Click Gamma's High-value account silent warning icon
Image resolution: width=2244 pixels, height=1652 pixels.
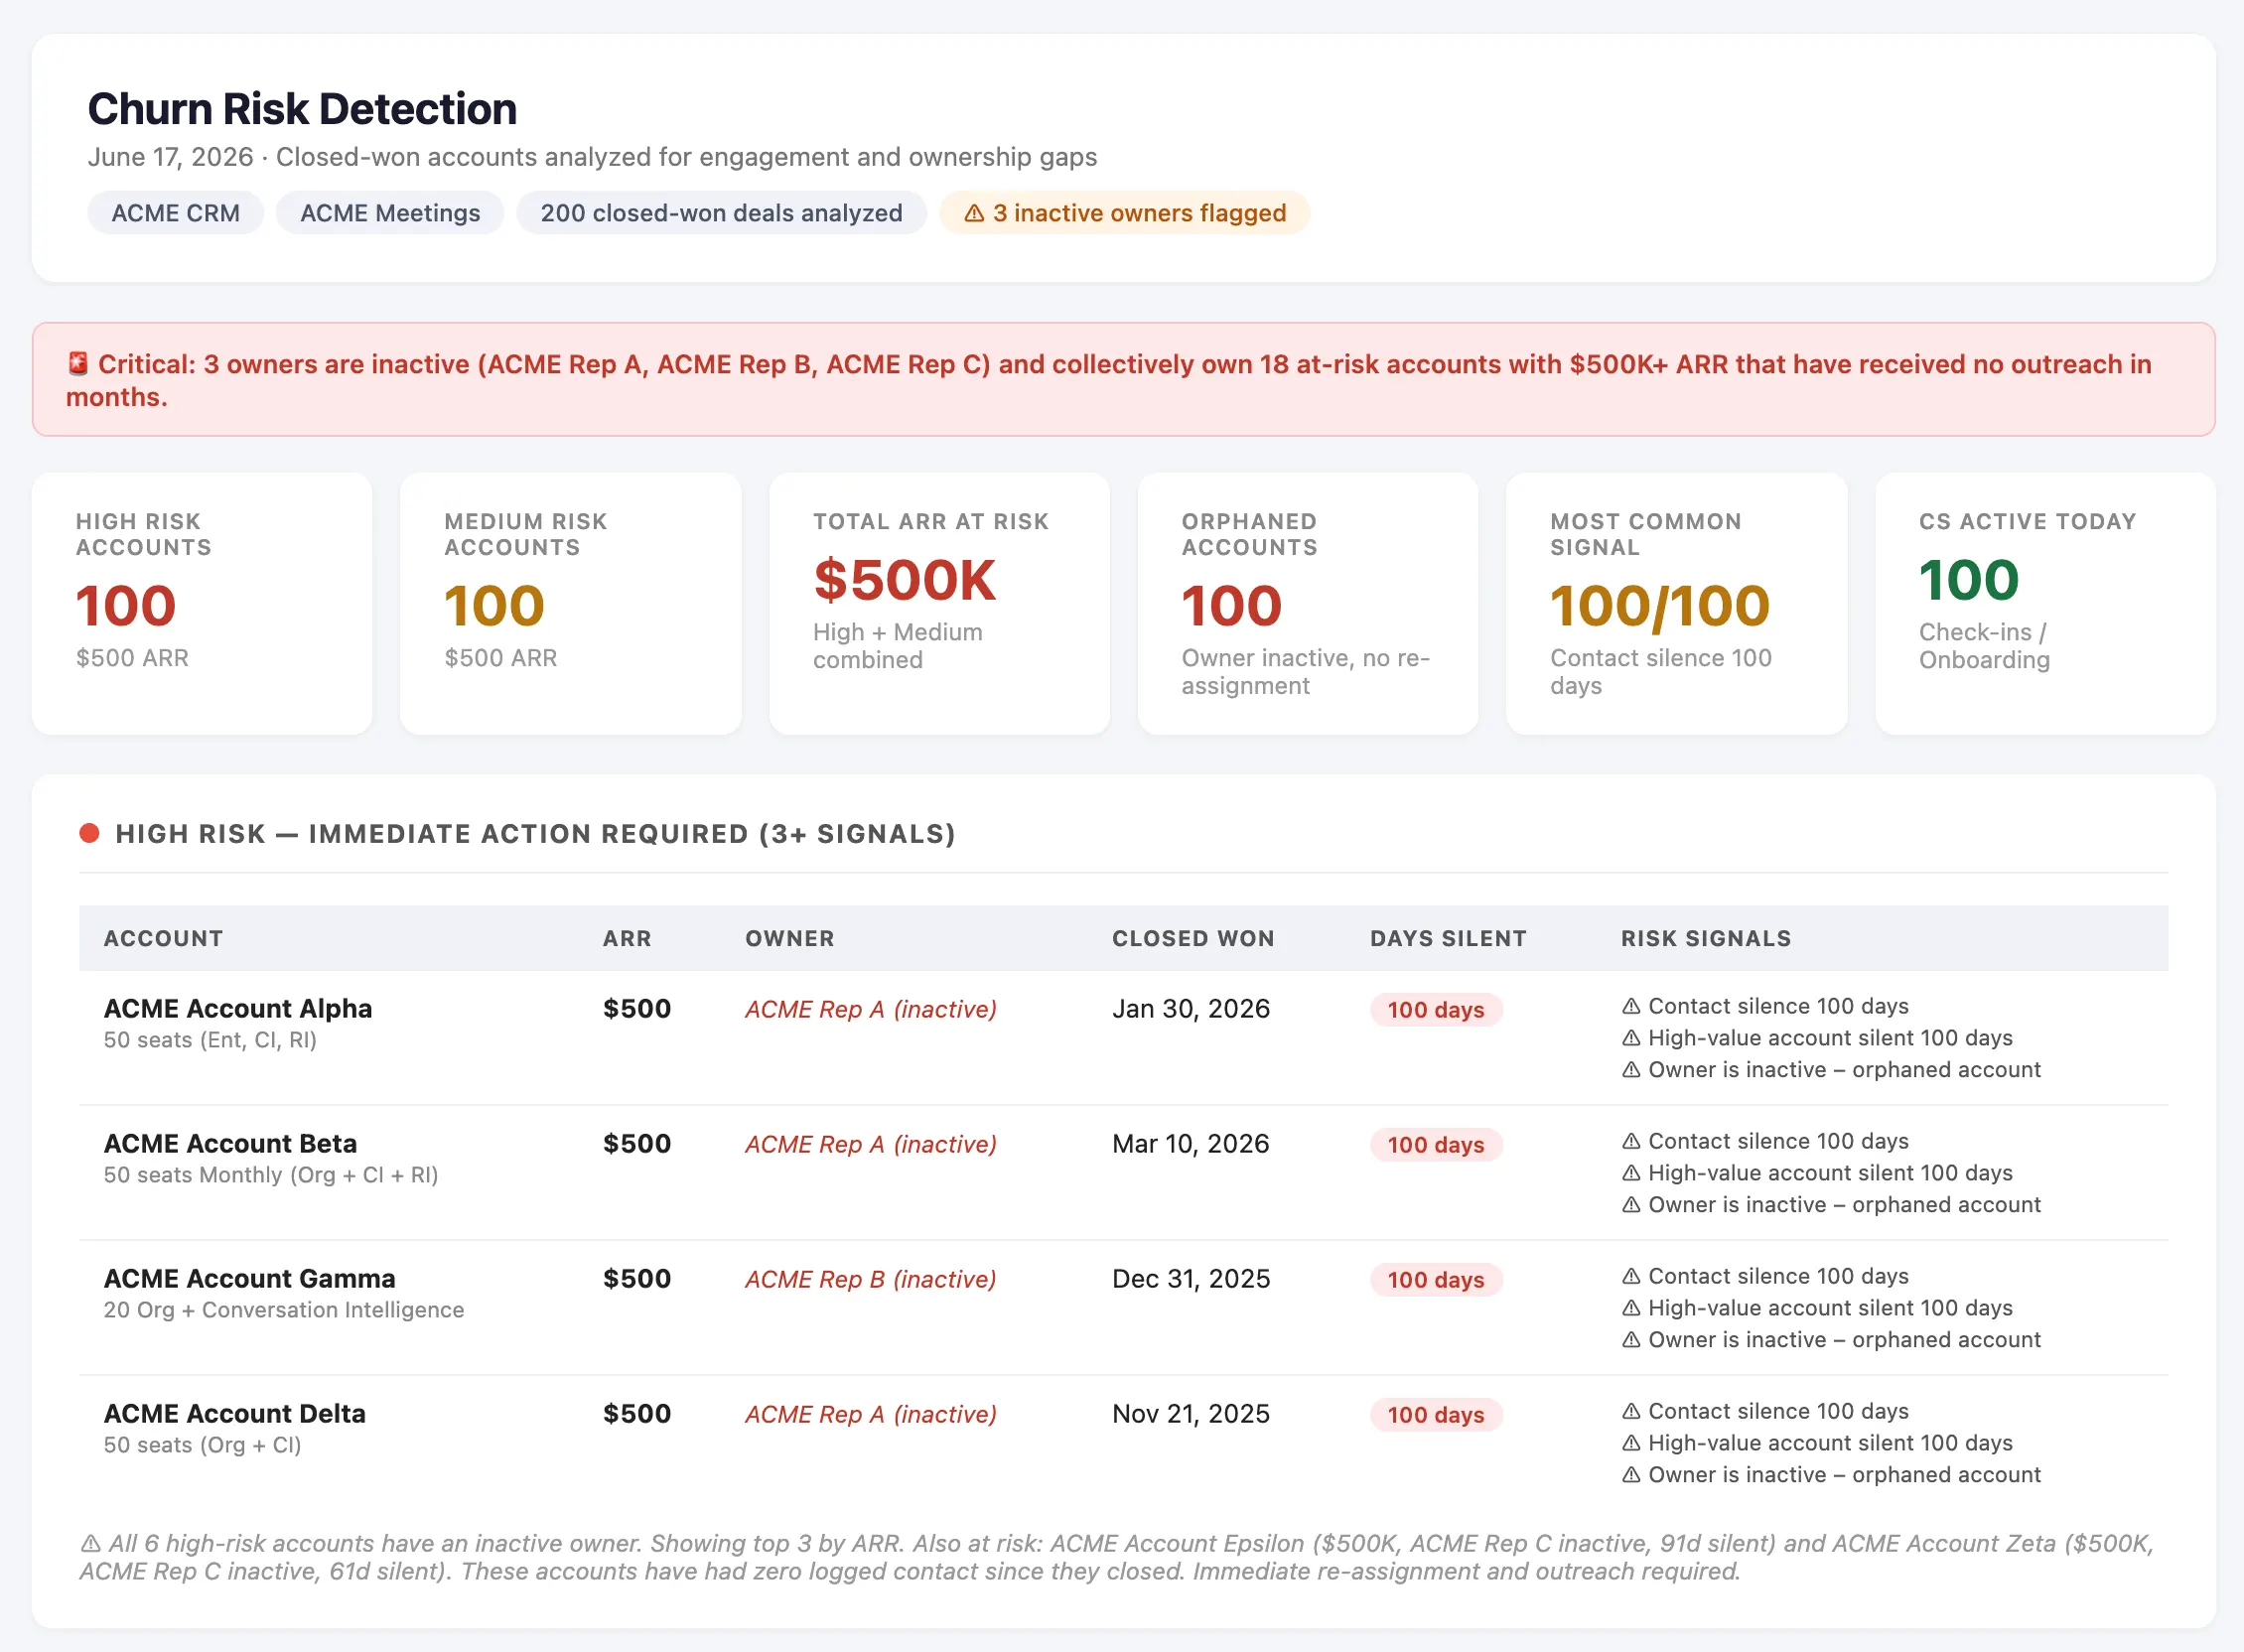1631,1308
